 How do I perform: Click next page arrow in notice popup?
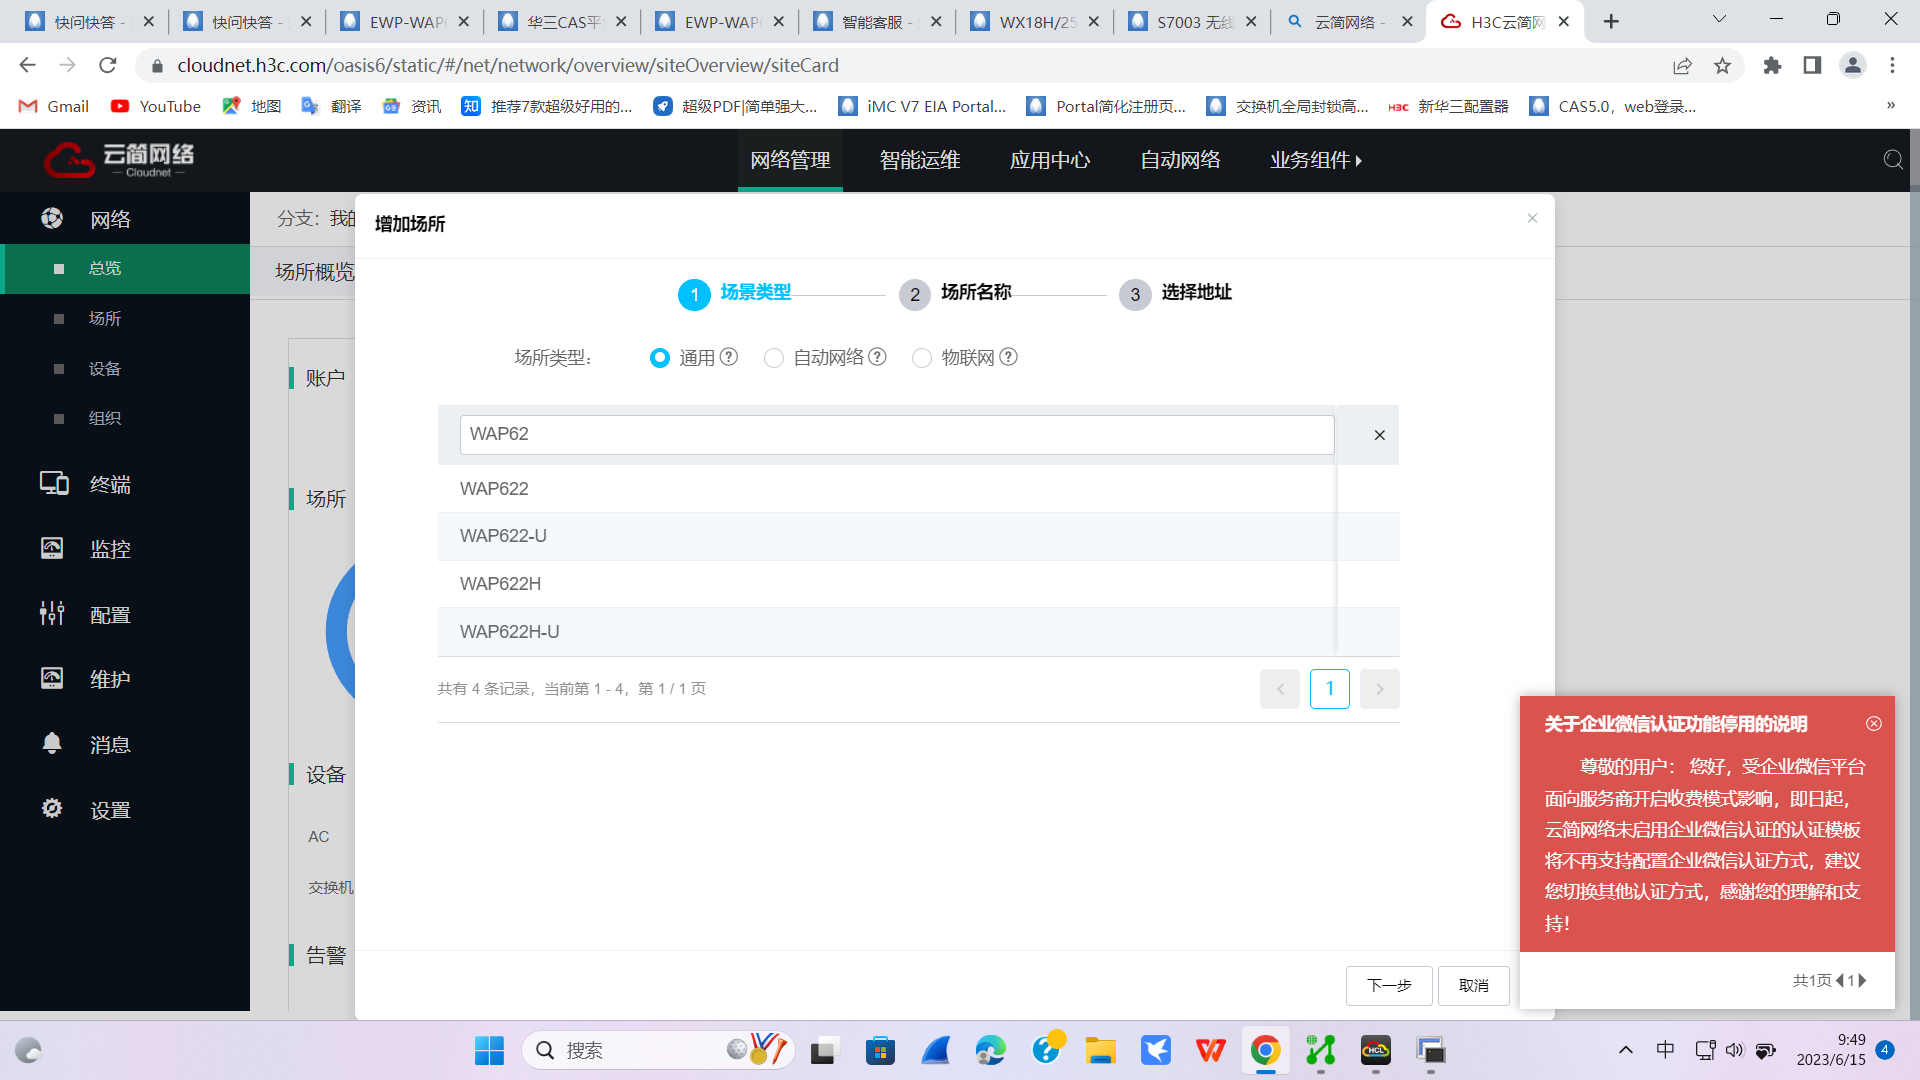click(1863, 980)
